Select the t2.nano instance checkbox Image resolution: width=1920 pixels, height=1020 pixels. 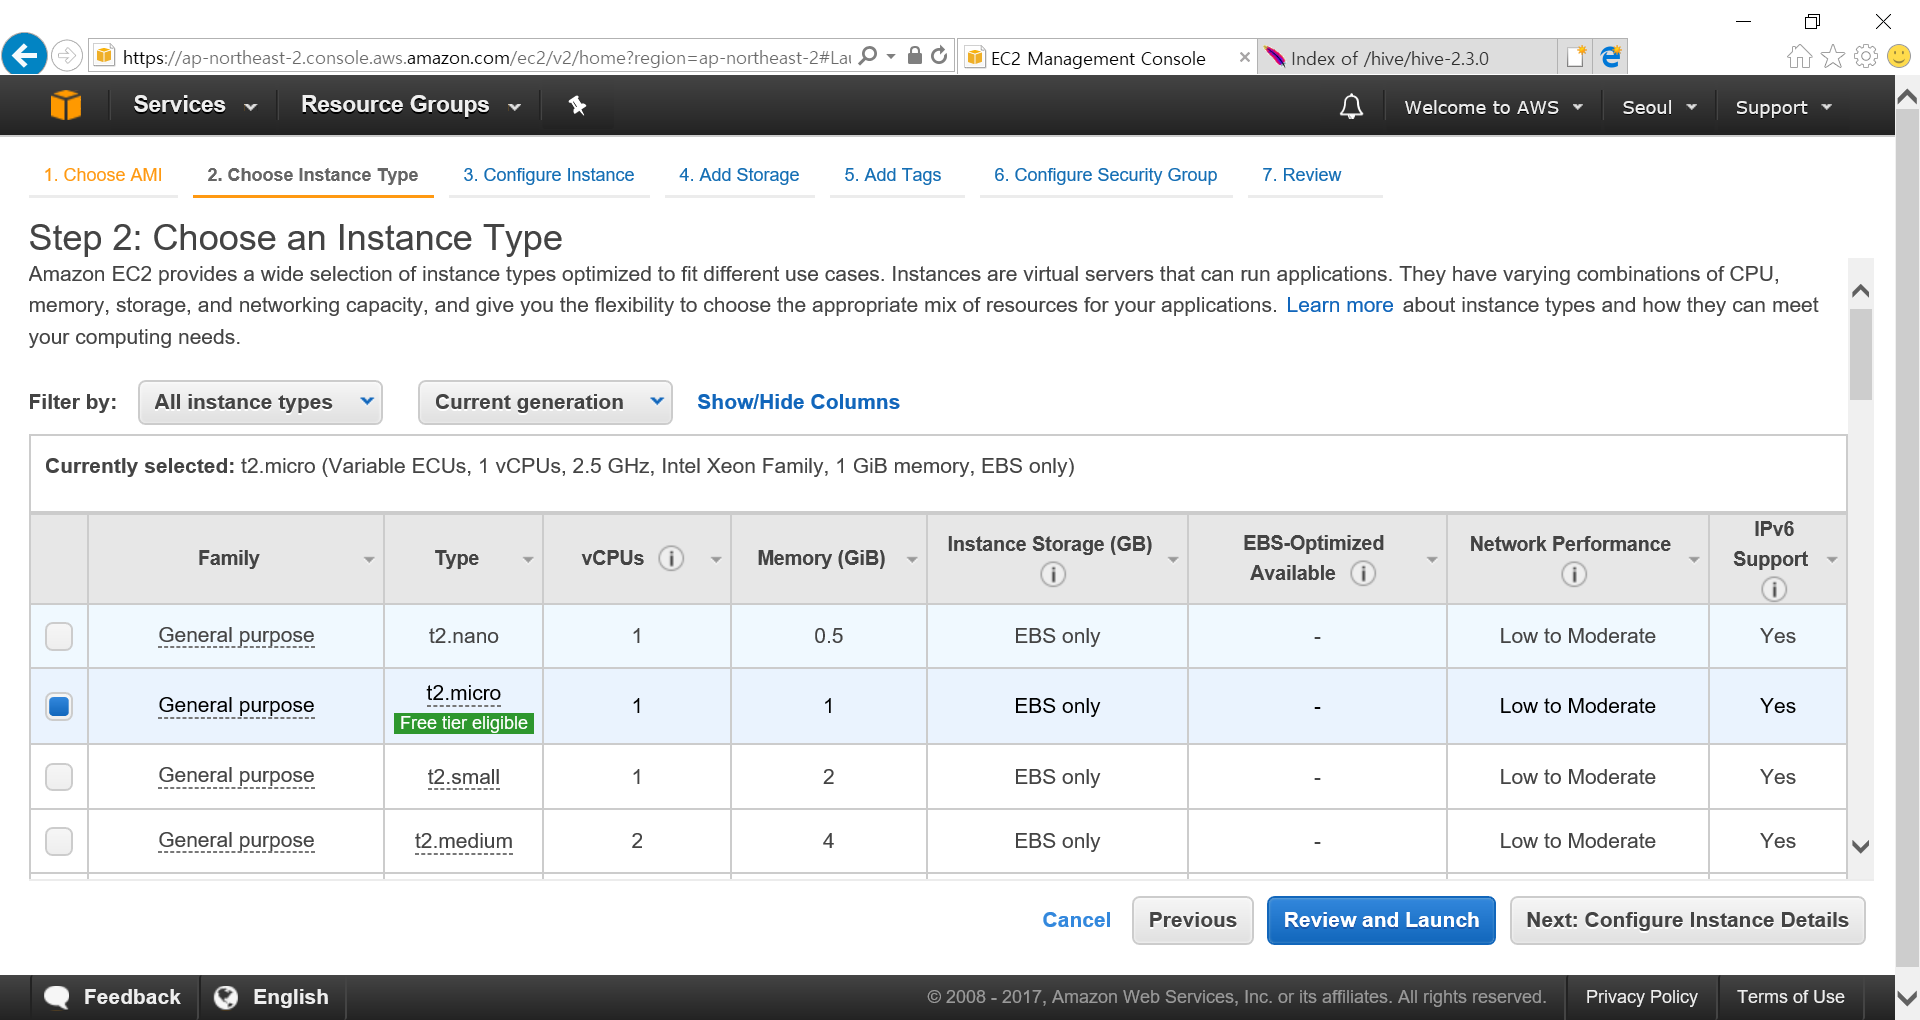click(x=59, y=636)
